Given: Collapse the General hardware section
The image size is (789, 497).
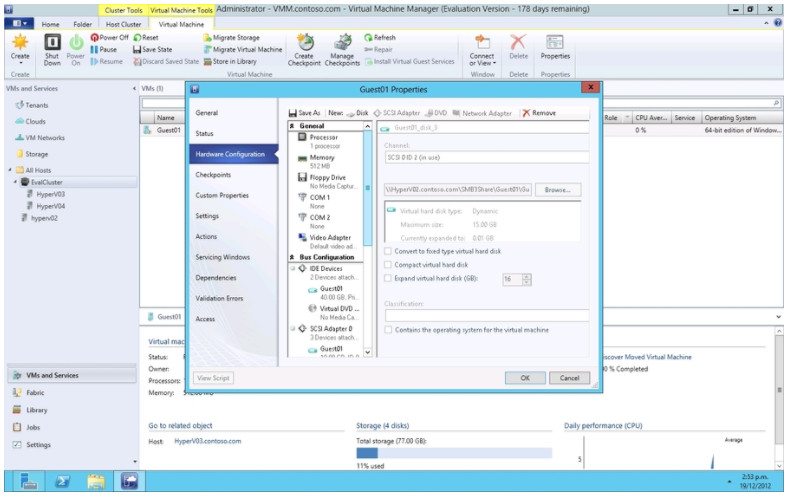Looking at the screenshot, I should 292,126.
